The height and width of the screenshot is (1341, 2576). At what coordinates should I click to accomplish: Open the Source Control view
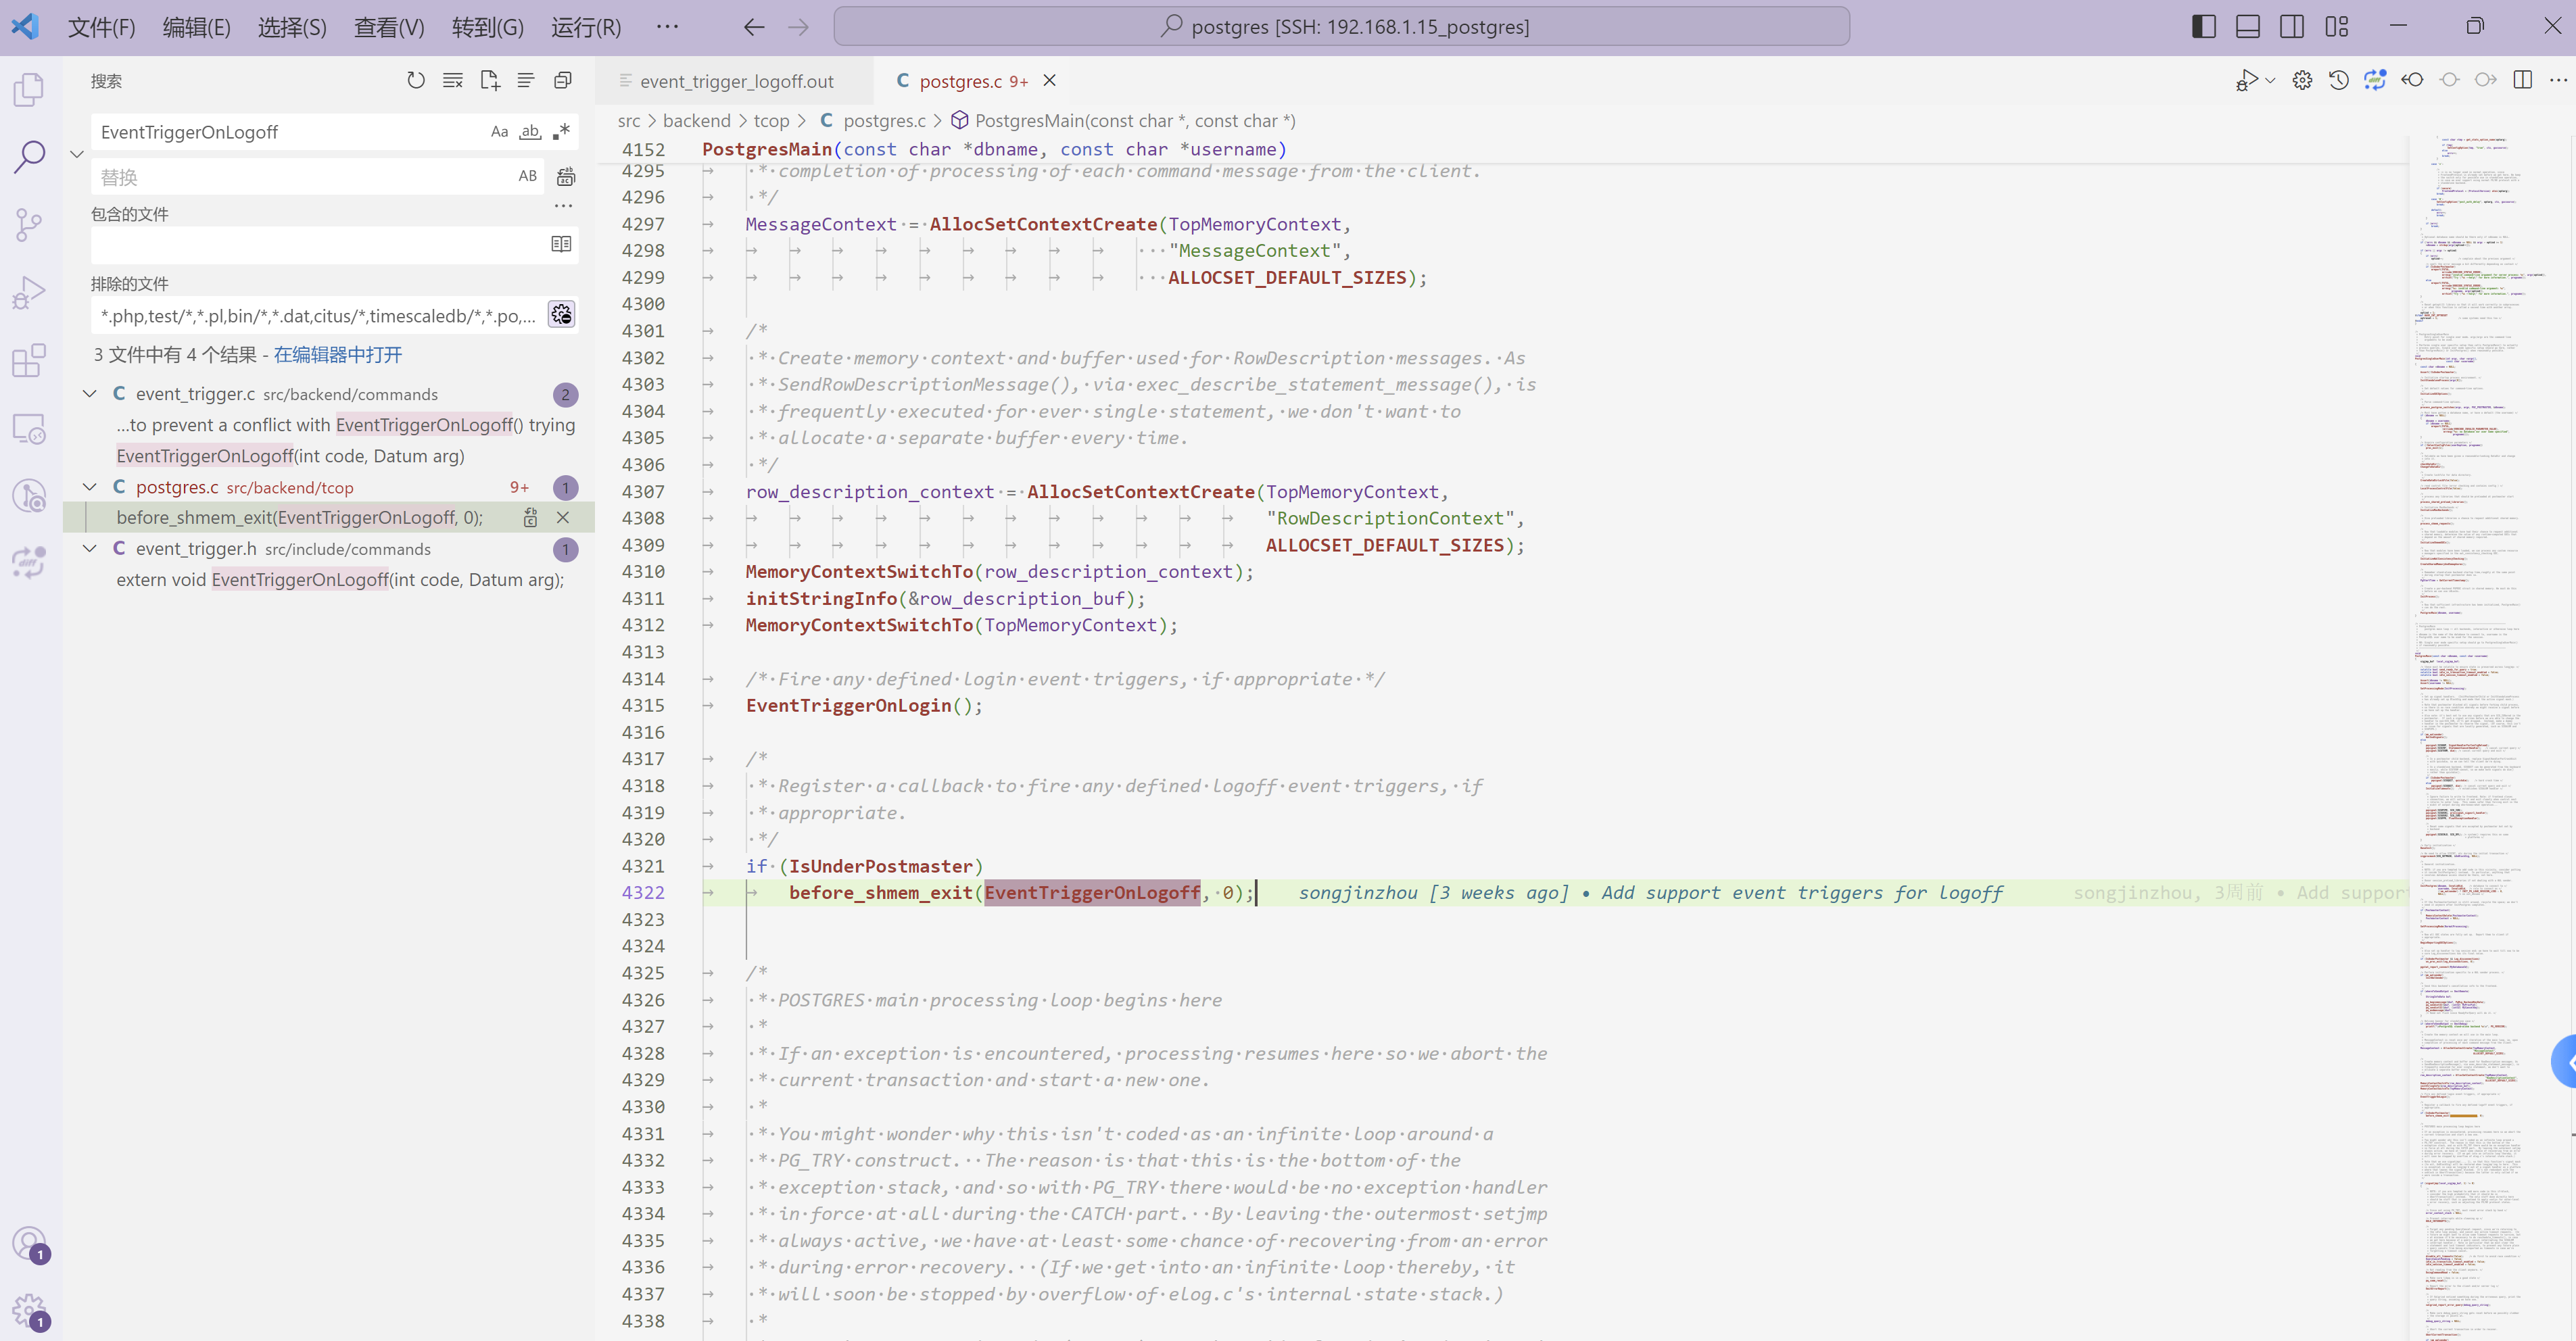29,224
